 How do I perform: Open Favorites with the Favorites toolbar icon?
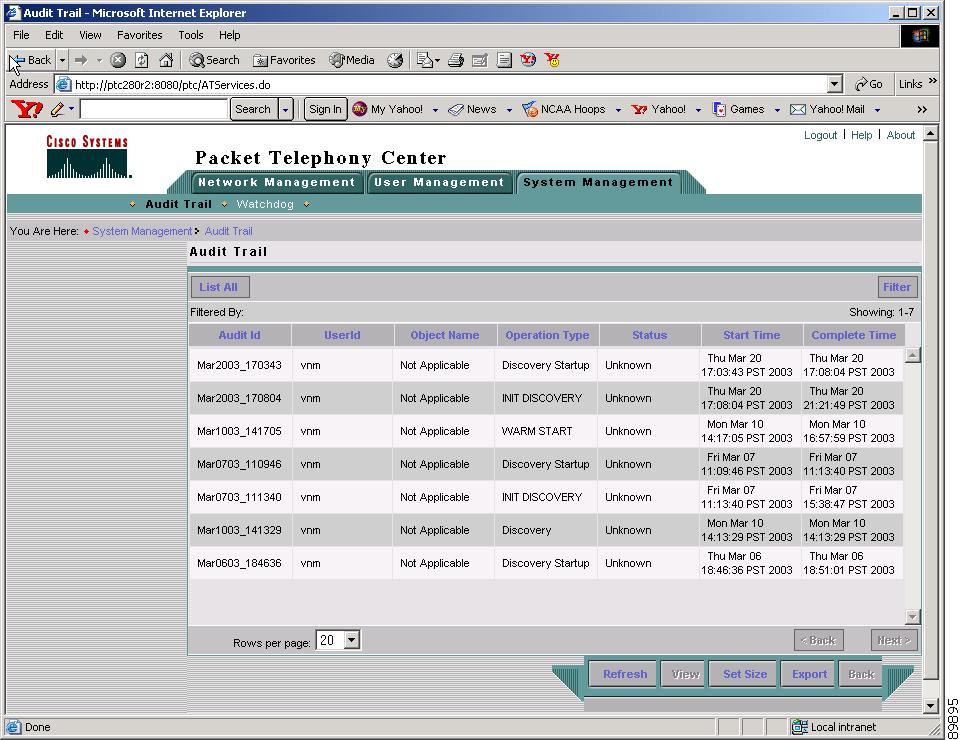pyautogui.click(x=284, y=60)
